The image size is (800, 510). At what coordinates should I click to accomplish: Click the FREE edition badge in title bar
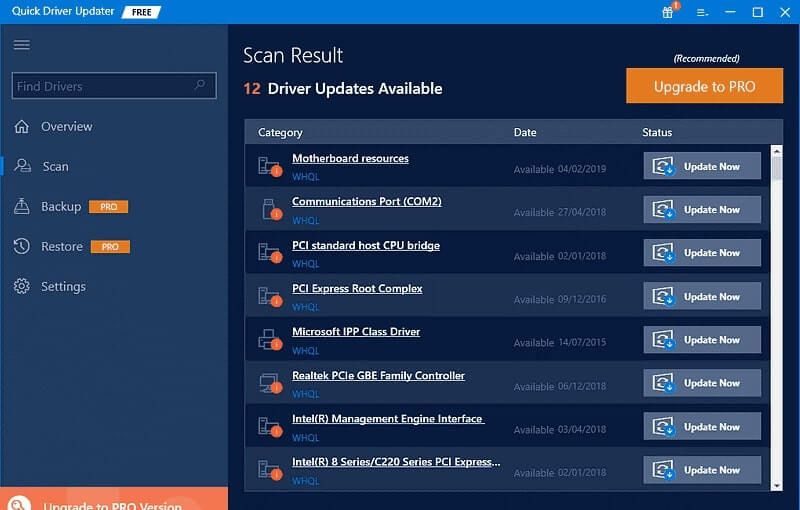pyautogui.click(x=141, y=12)
